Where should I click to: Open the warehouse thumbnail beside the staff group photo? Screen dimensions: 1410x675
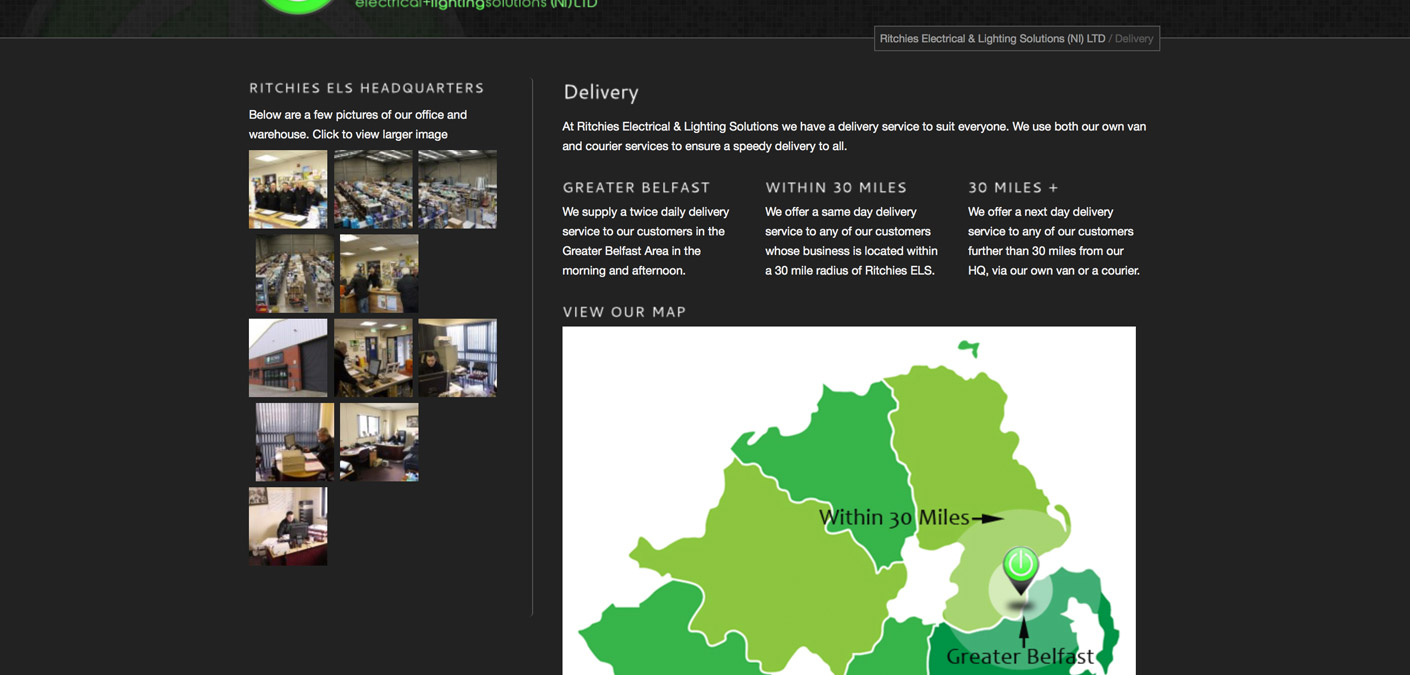click(373, 189)
